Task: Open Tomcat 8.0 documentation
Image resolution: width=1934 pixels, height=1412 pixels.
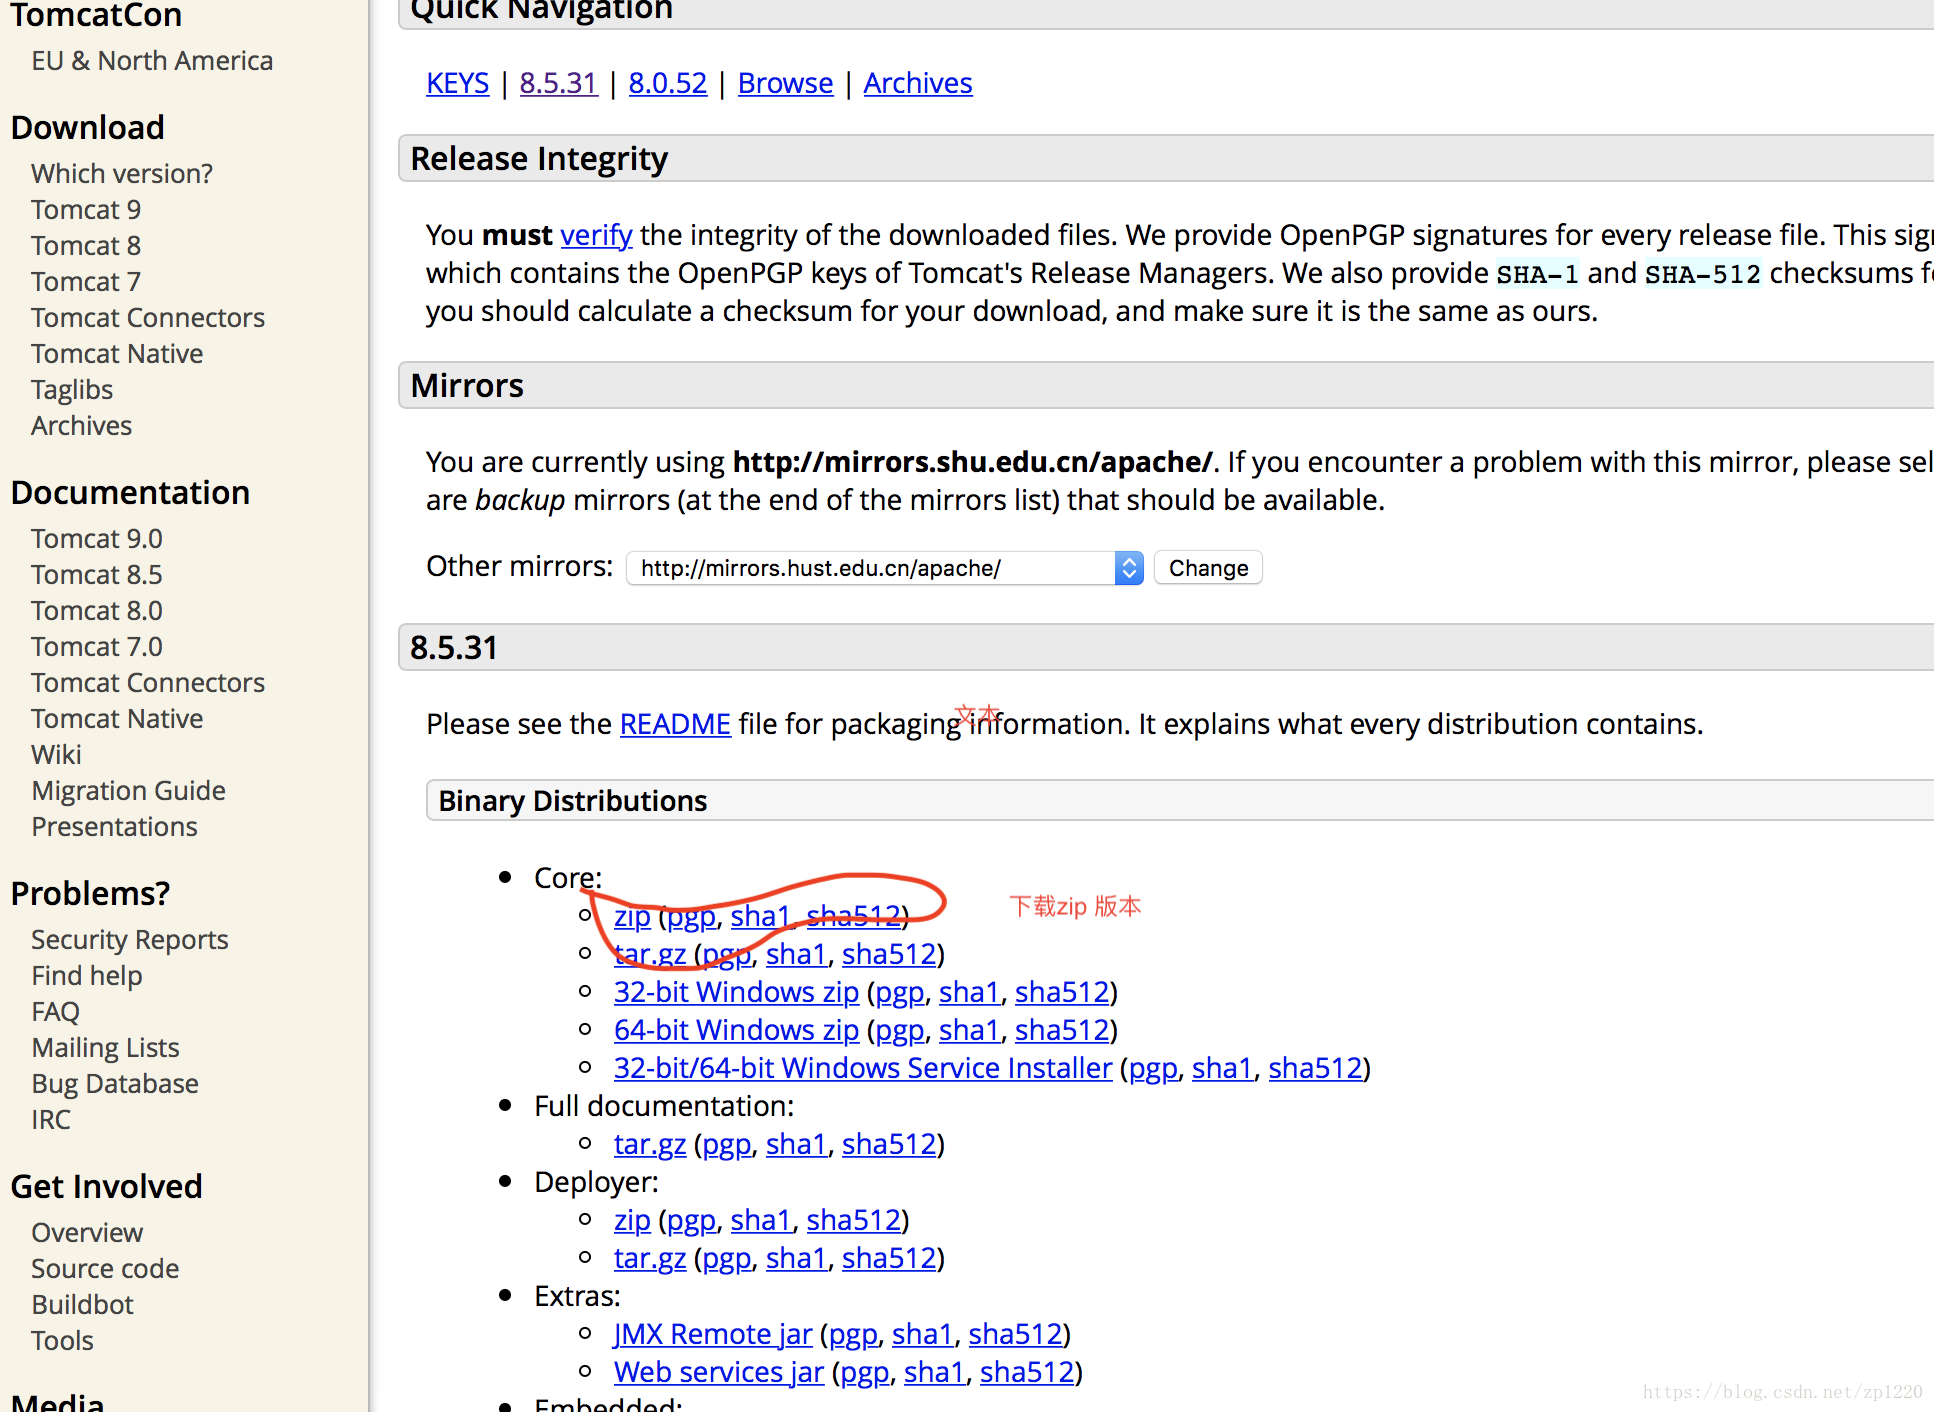Action: pyautogui.click(x=97, y=611)
